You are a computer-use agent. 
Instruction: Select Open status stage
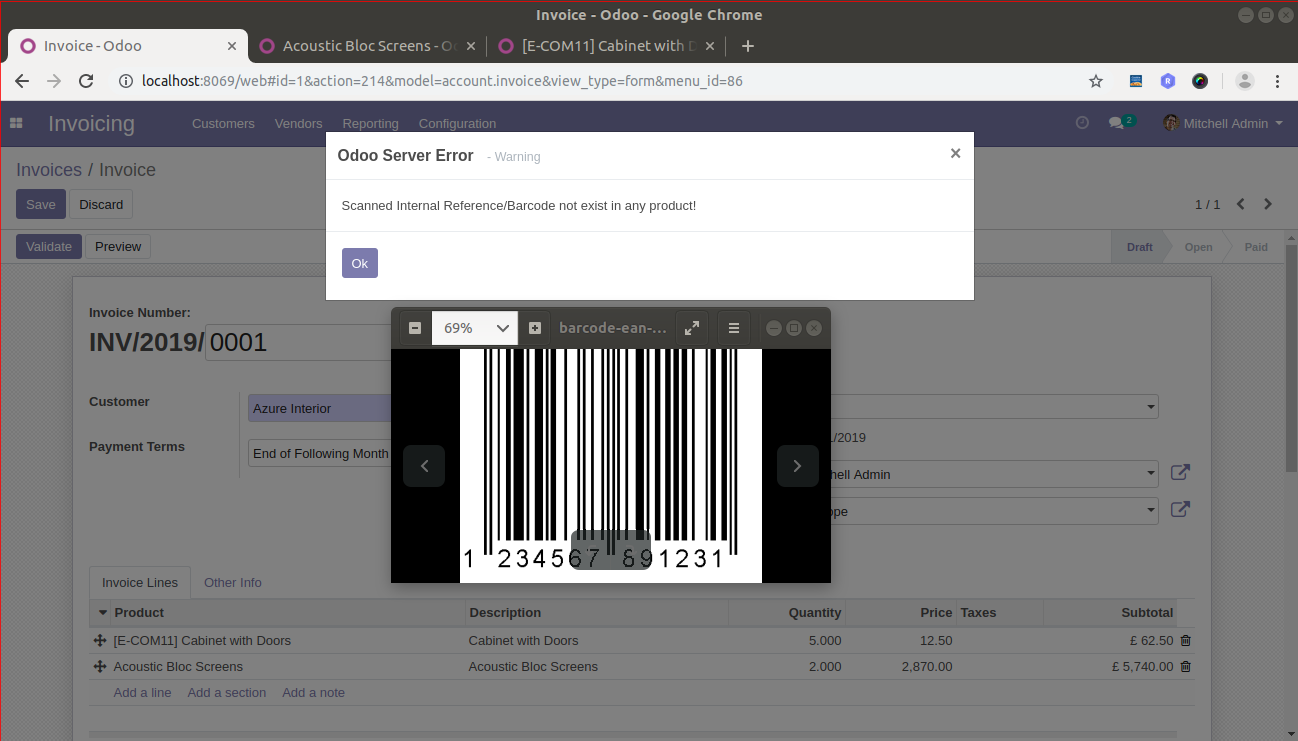coord(1198,247)
